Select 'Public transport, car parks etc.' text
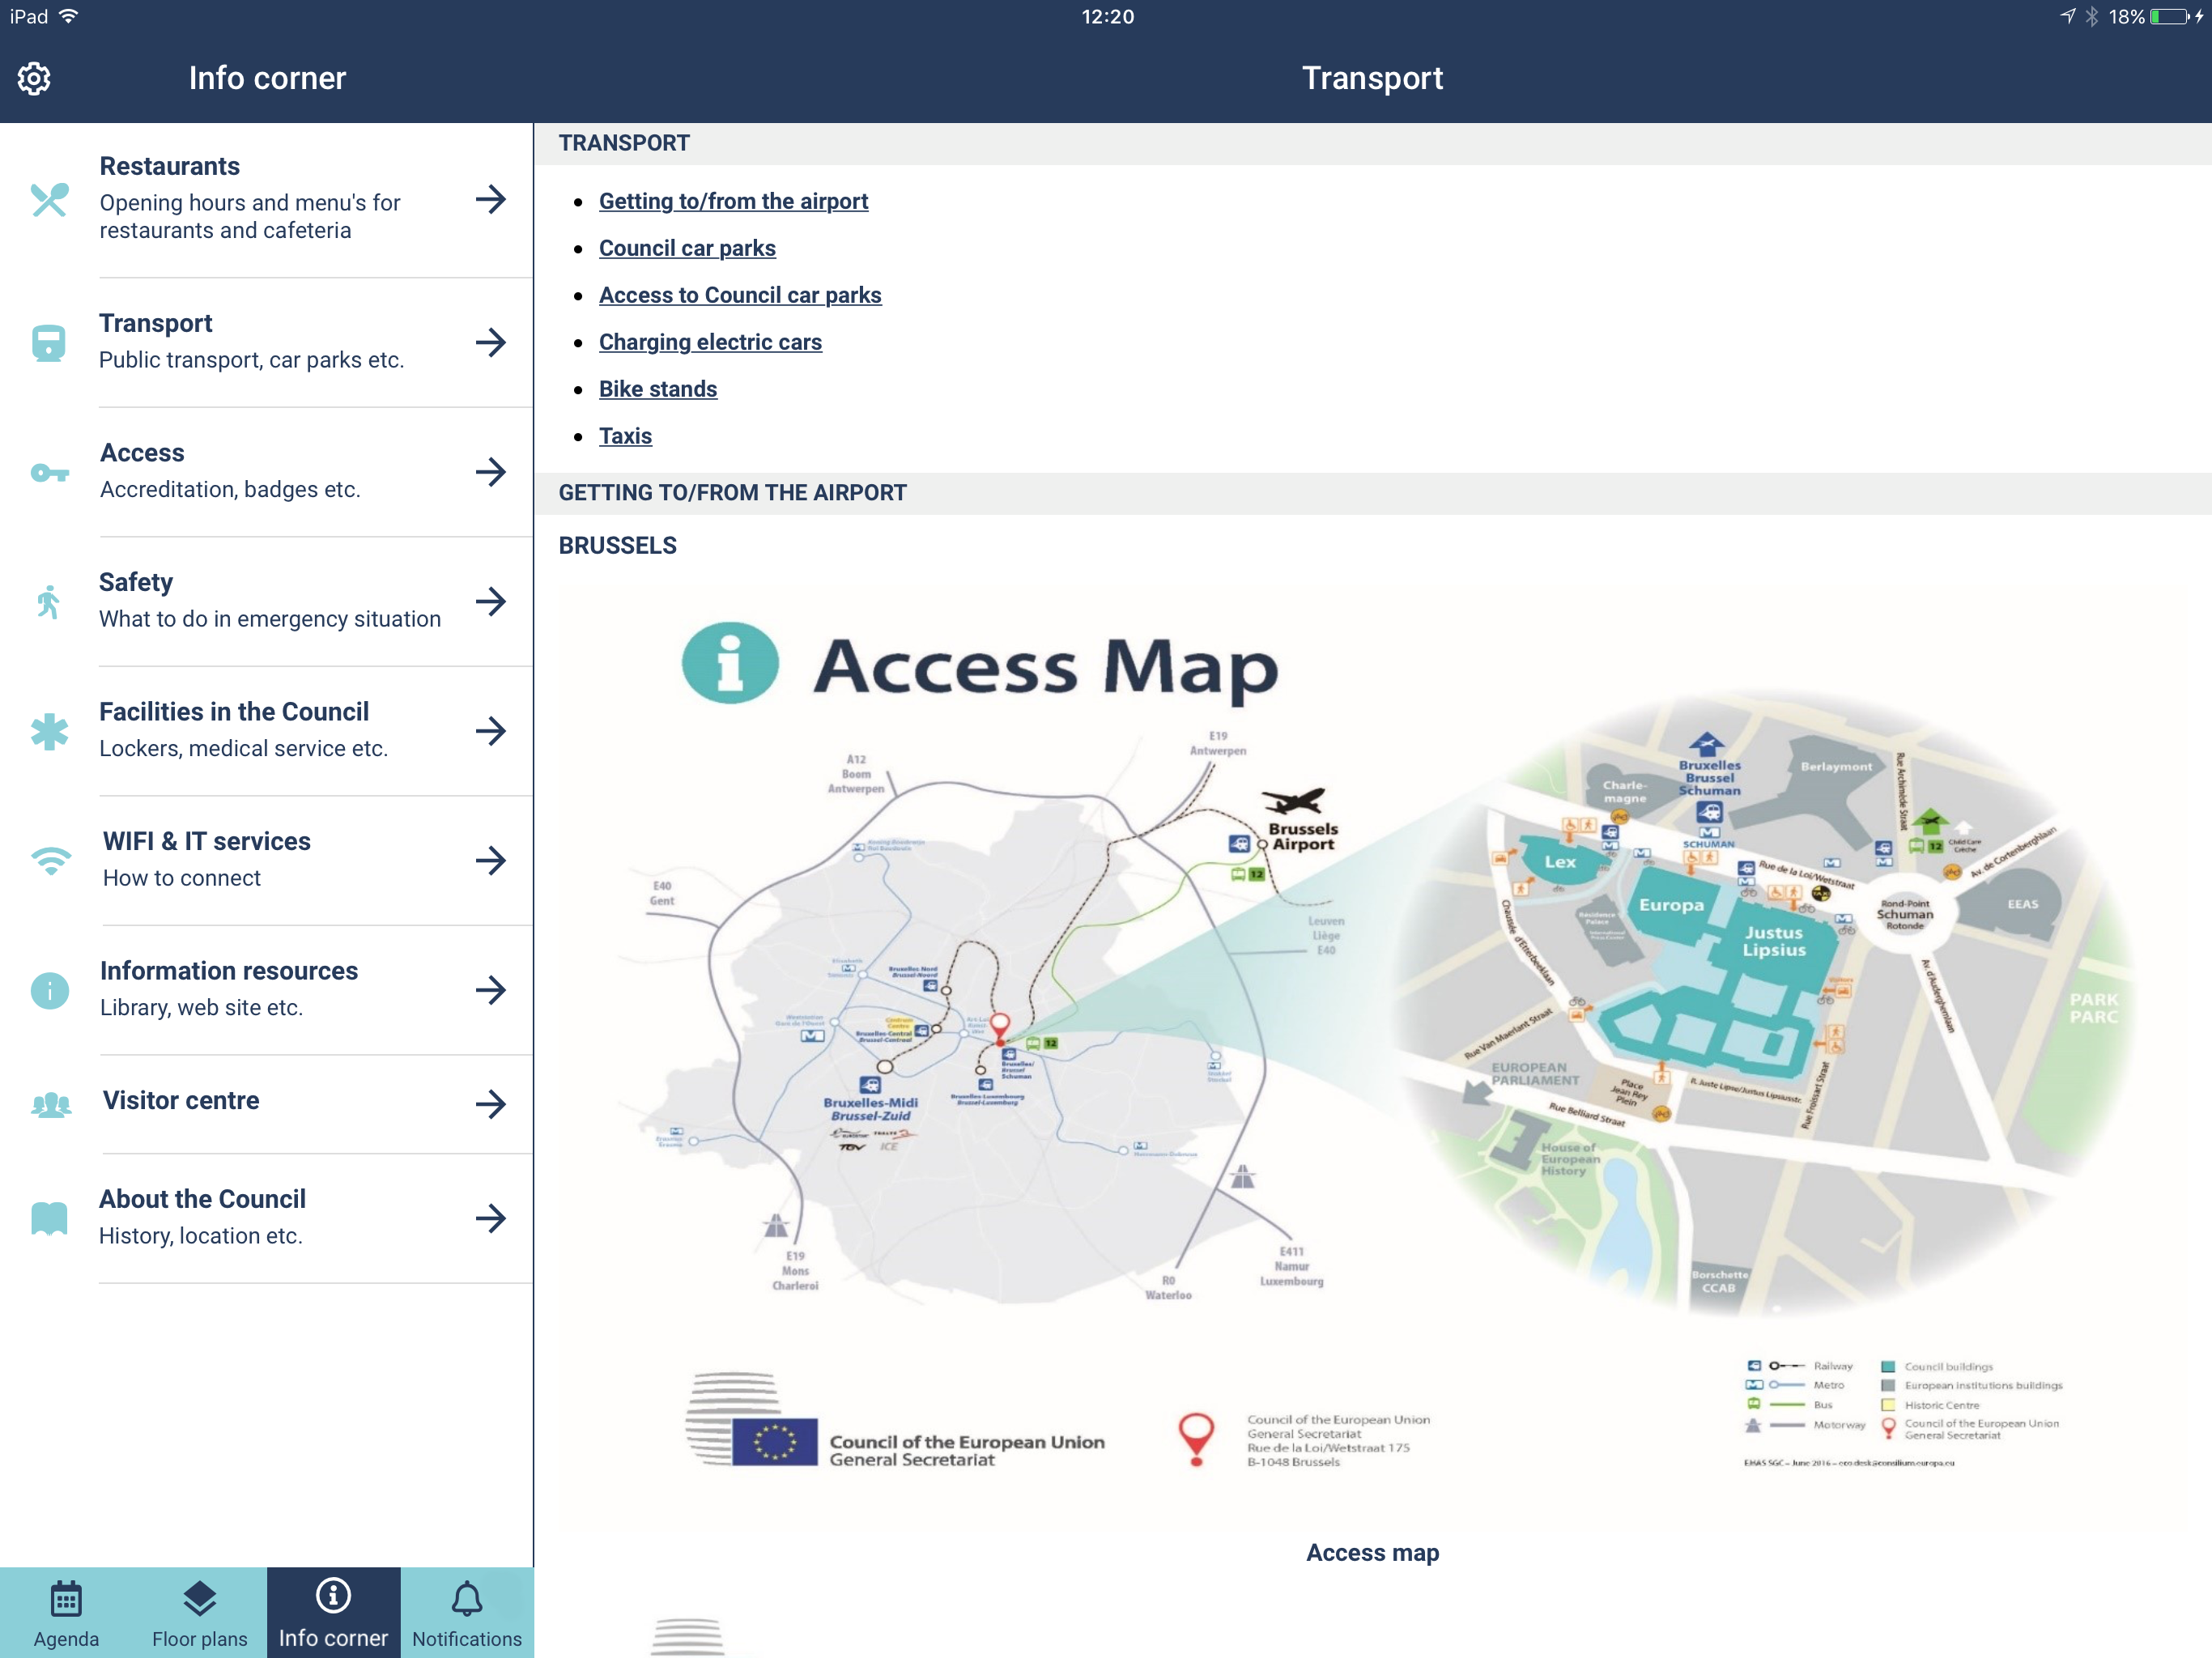This screenshot has height=1658, width=2212. (251, 360)
